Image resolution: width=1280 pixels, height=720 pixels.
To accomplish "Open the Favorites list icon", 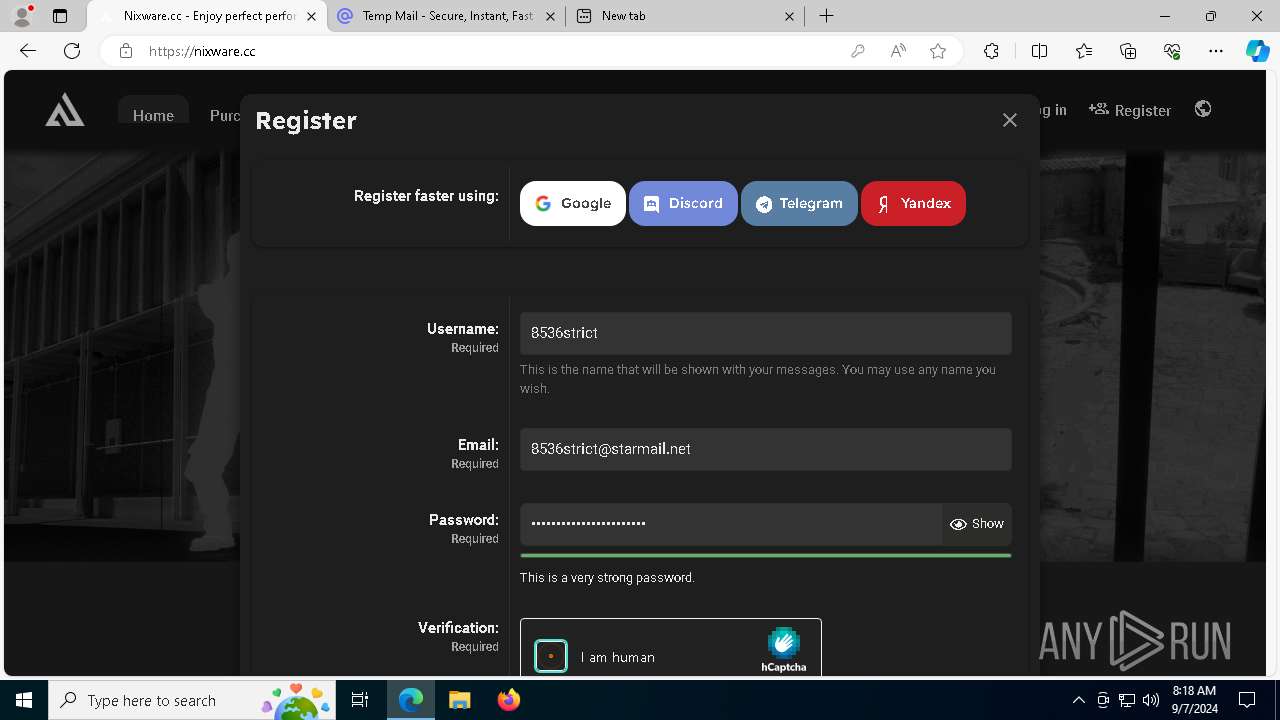I will 1084,51.
